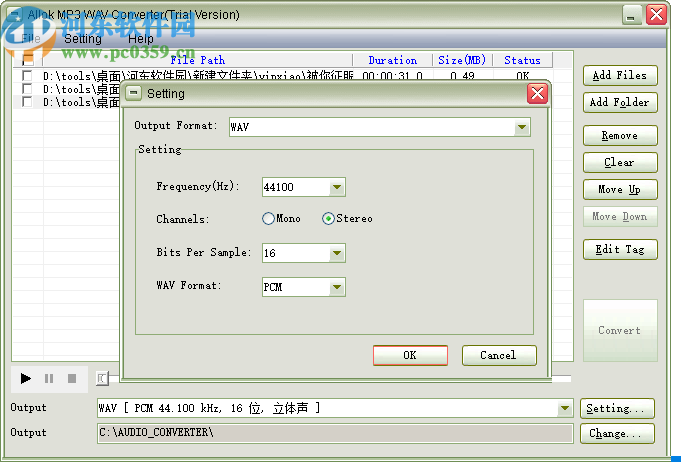
Task: Open the main Output format profile dropdown
Action: [565, 408]
